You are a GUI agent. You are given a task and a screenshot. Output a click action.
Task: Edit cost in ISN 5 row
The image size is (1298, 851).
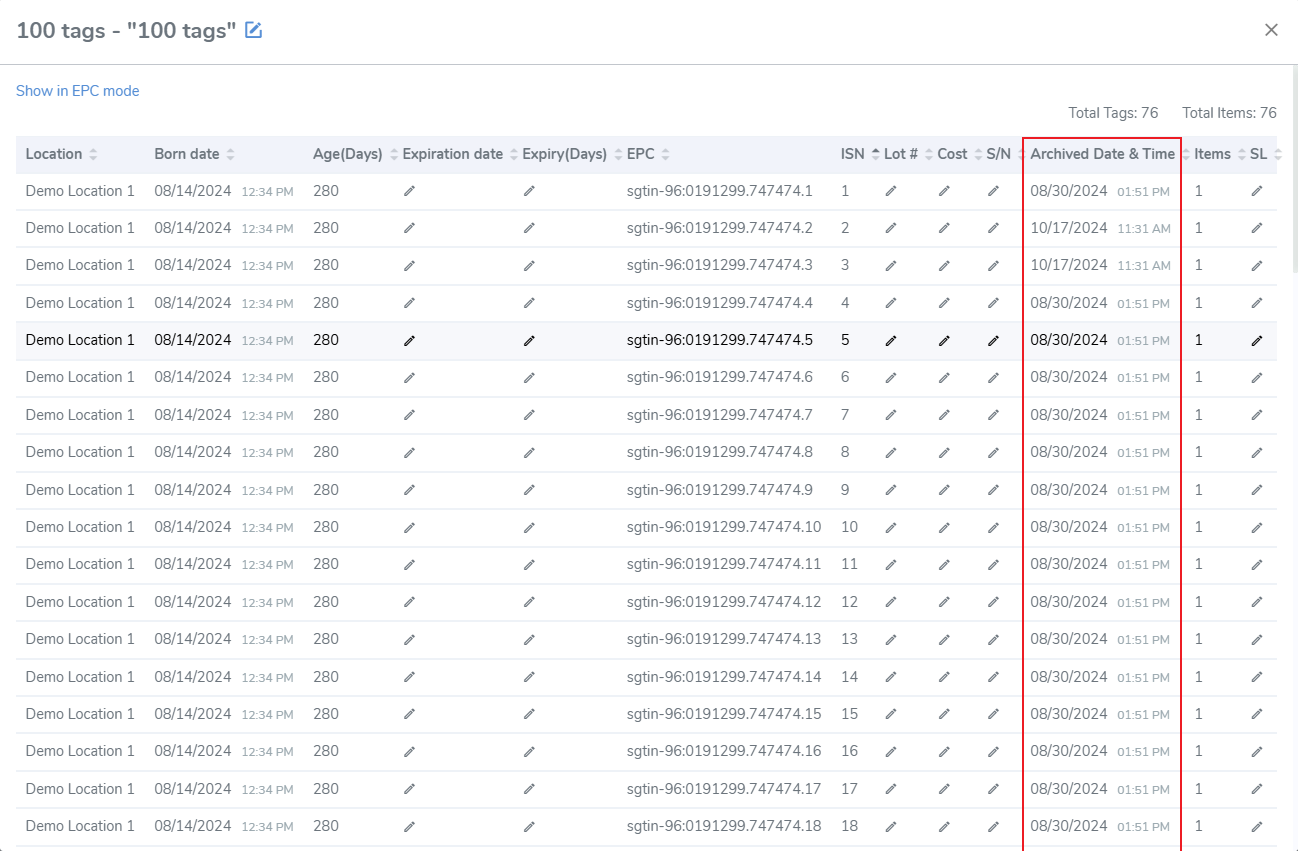click(x=944, y=341)
